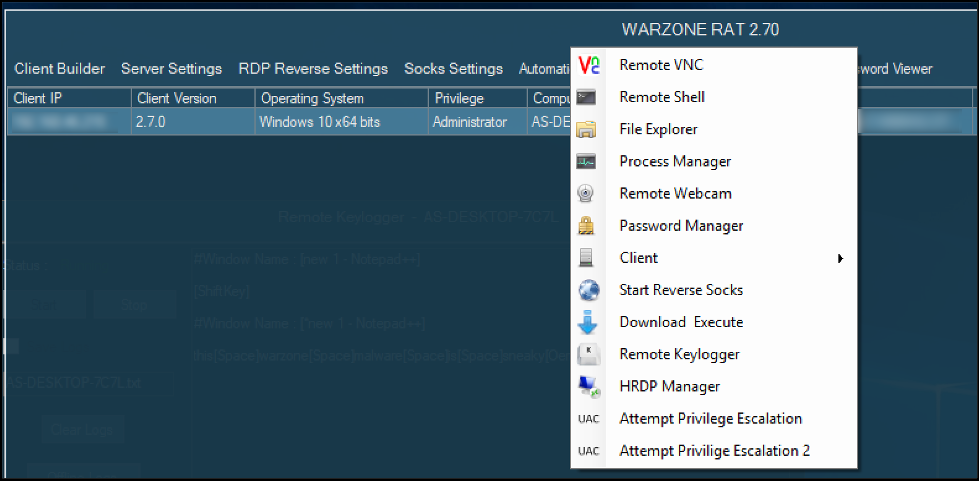
Task: Click the Download Execute arrow icon
Action: click(588, 322)
